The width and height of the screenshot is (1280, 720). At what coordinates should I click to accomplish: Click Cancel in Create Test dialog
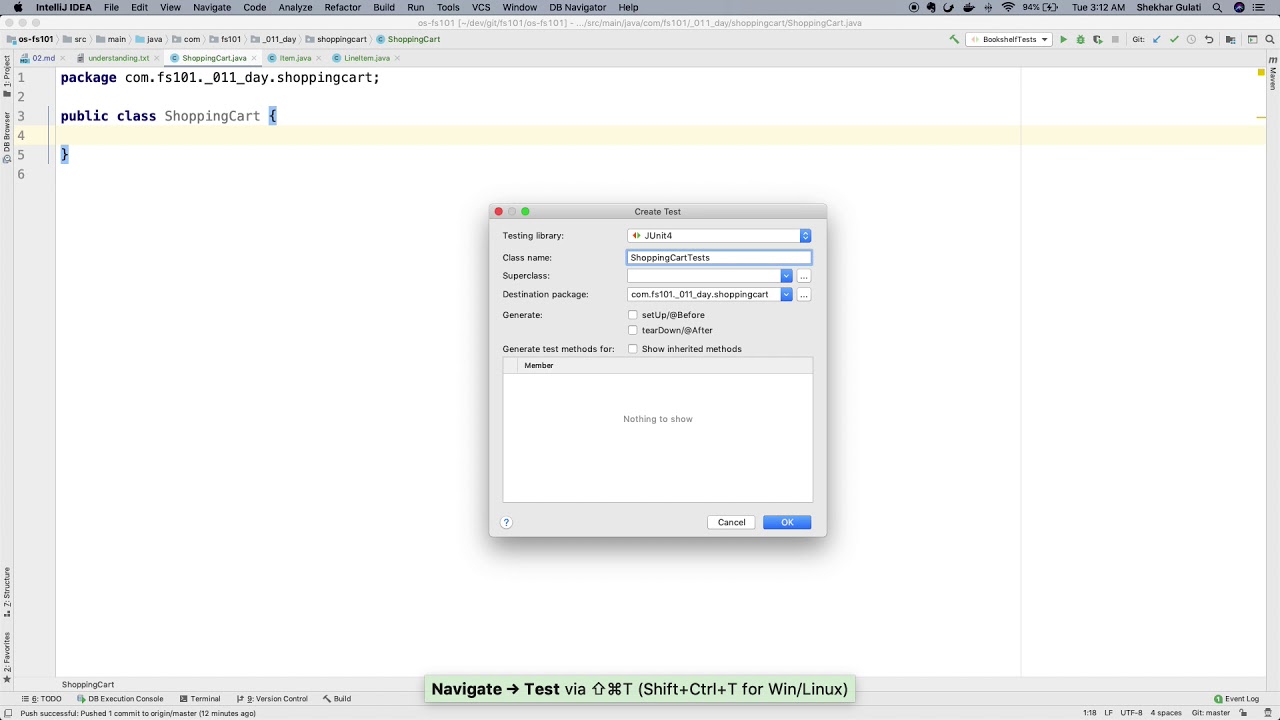(x=731, y=522)
